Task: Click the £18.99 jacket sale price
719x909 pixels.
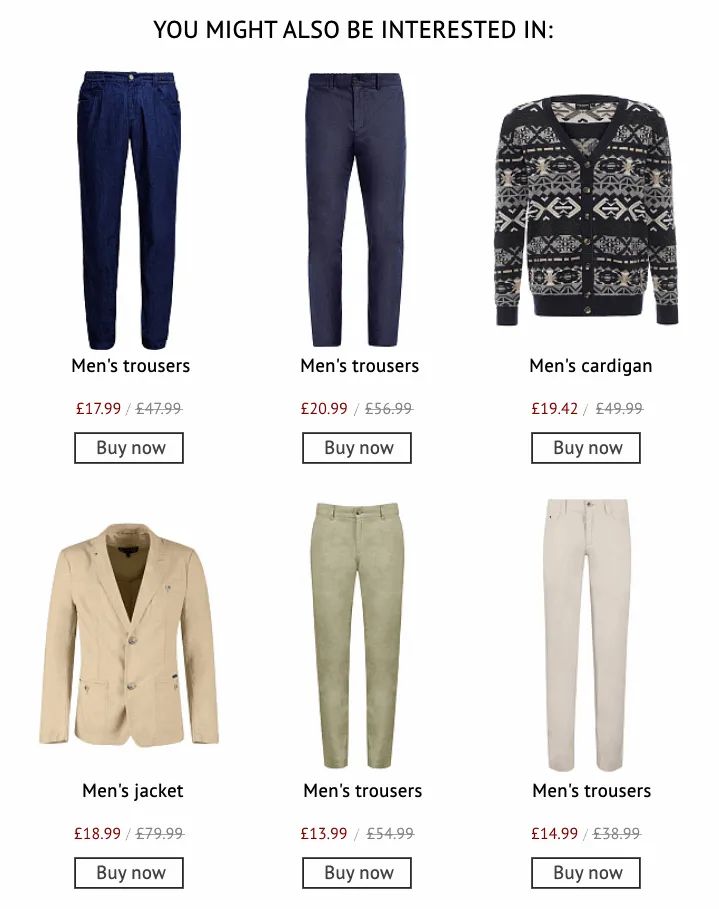Action: click(x=97, y=834)
